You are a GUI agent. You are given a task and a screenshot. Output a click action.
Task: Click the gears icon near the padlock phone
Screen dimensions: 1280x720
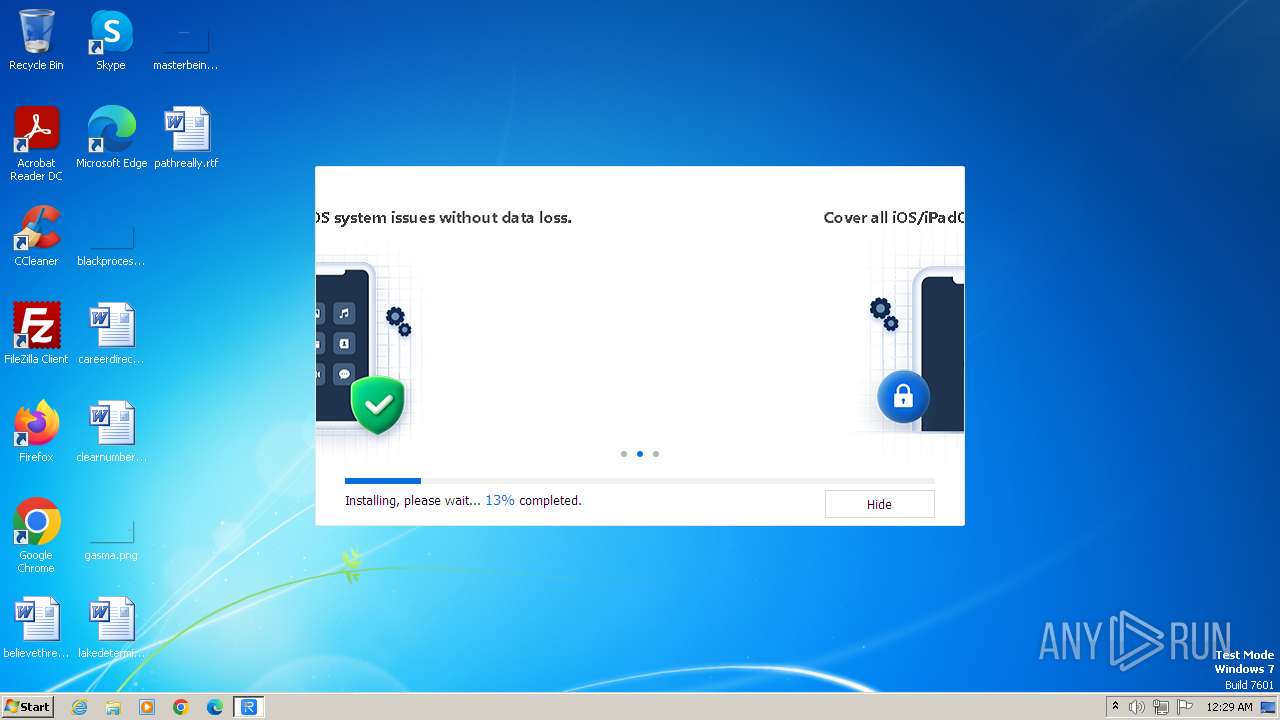[x=884, y=314]
